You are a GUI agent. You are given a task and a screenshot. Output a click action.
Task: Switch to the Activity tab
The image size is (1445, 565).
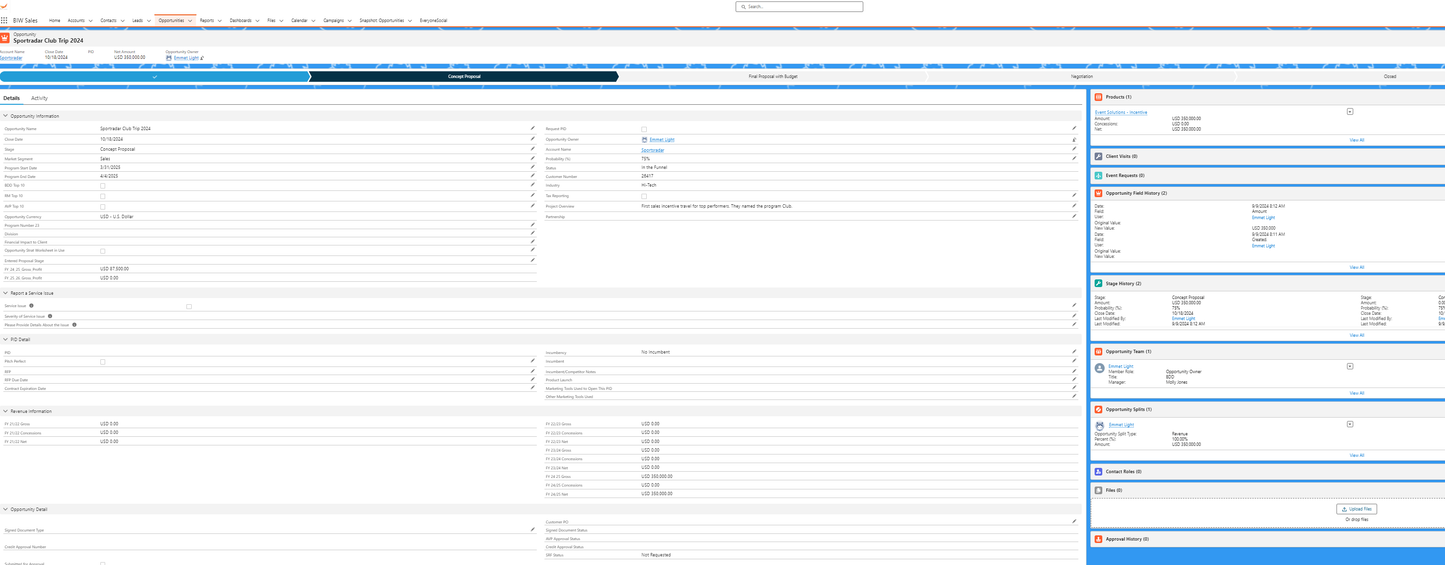[39, 98]
